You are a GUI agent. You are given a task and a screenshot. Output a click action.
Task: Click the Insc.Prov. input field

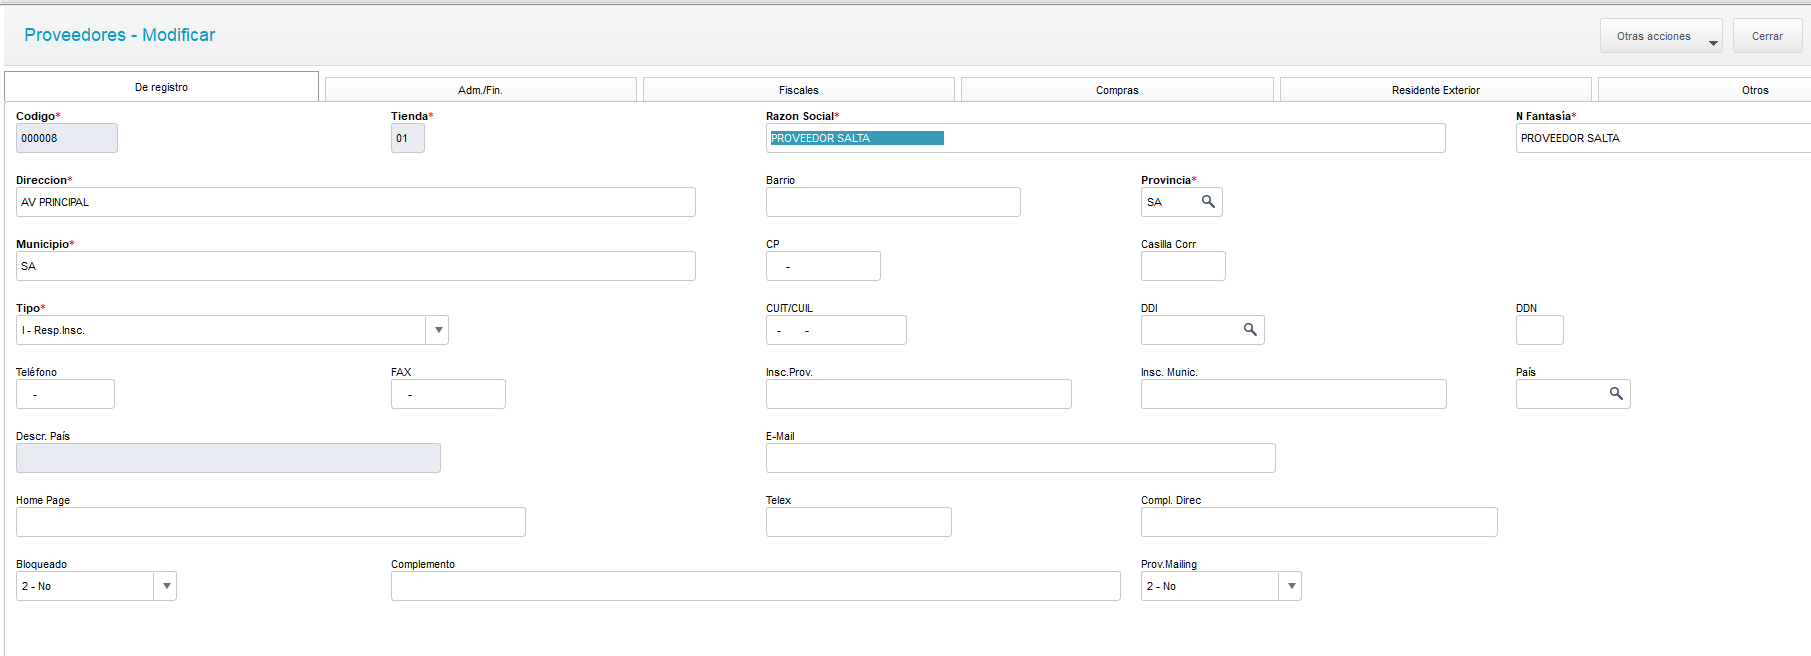[x=918, y=394]
